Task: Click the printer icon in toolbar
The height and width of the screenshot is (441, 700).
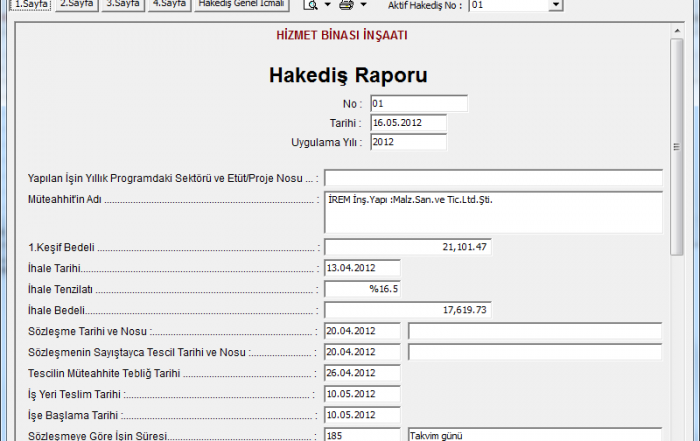Action: [346, 5]
